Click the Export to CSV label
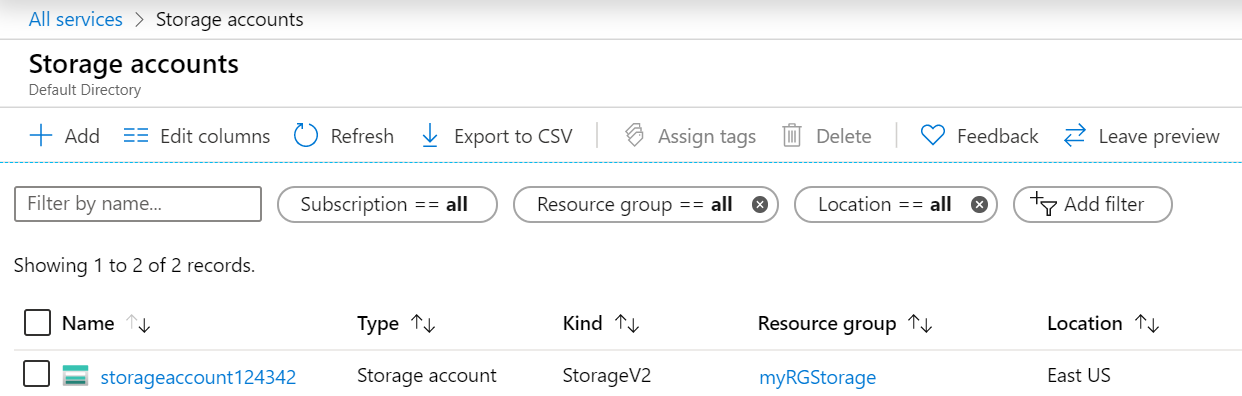Image resolution: width=1242 pixels, height=396 pixels. (513, 136)
